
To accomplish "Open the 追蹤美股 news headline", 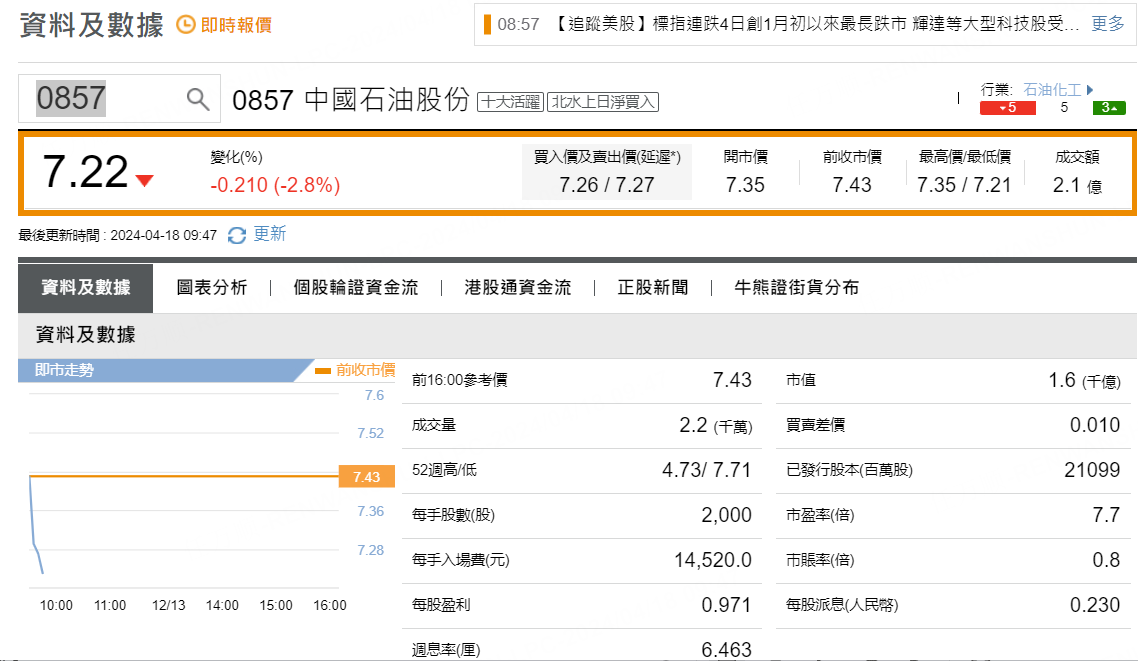I will [x=815, y=24].
